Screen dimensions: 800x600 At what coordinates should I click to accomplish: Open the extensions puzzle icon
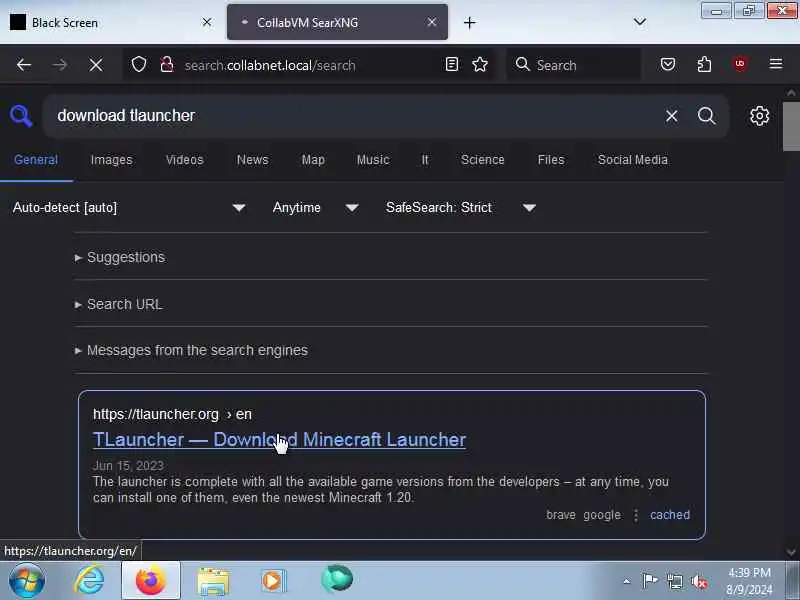704,64
